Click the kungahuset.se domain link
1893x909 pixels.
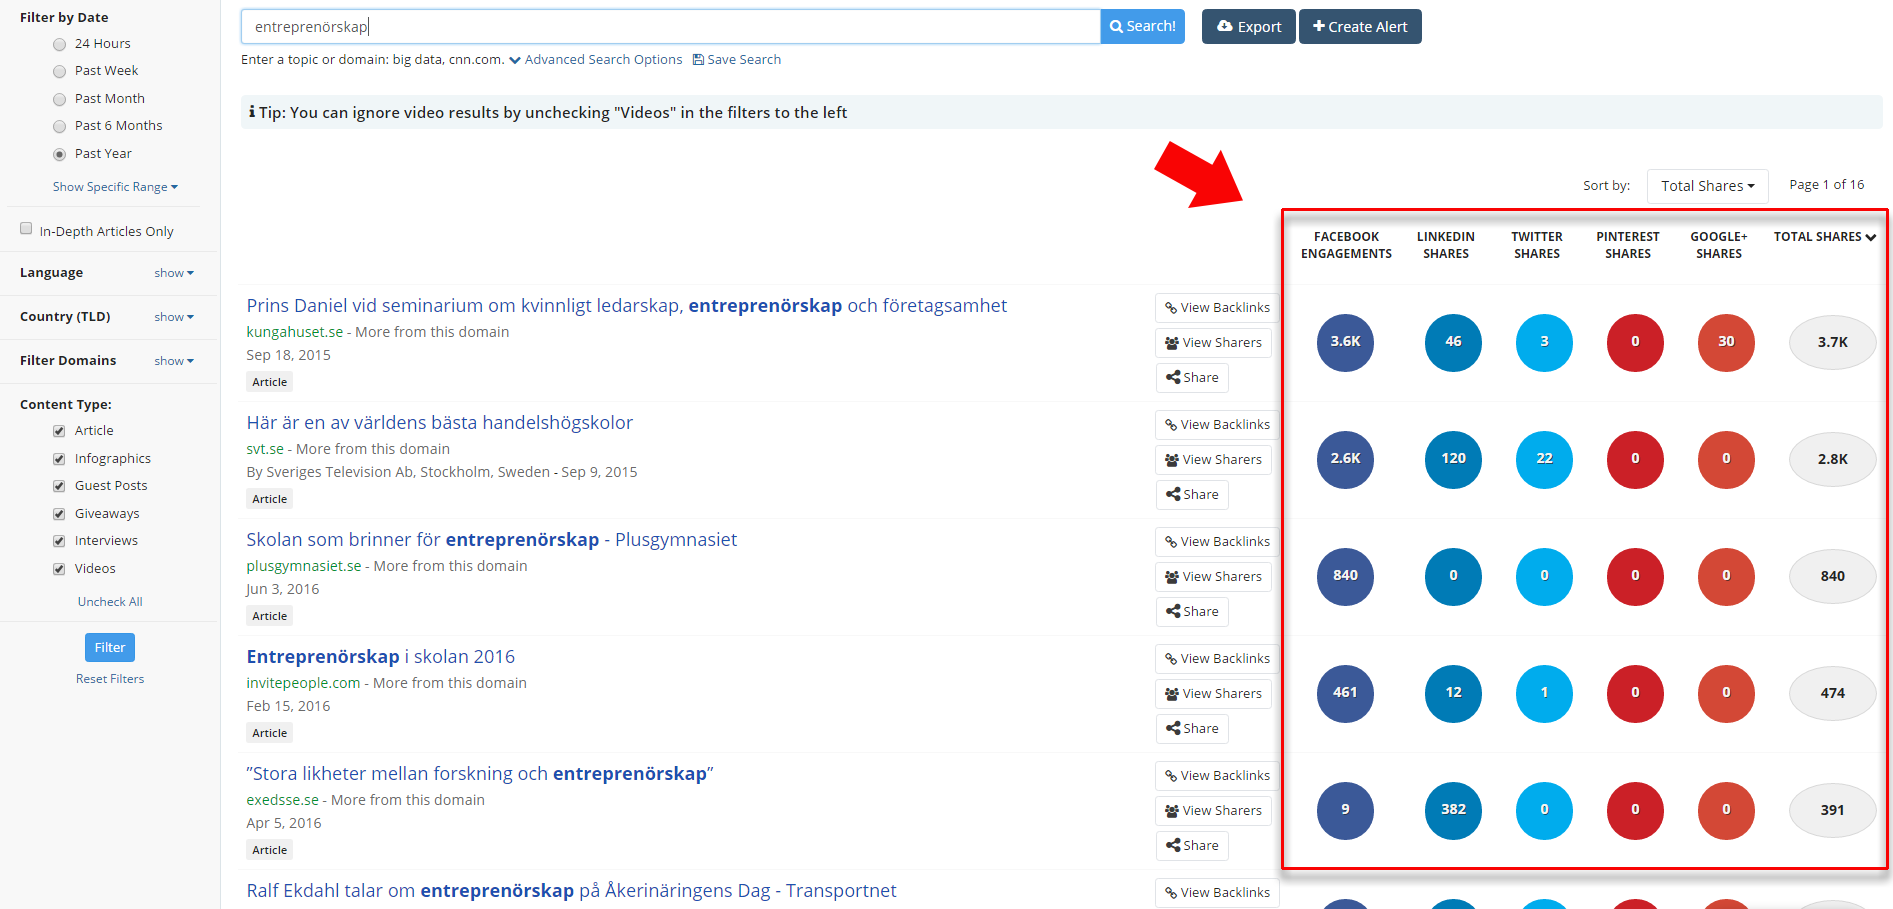(295, 332)
